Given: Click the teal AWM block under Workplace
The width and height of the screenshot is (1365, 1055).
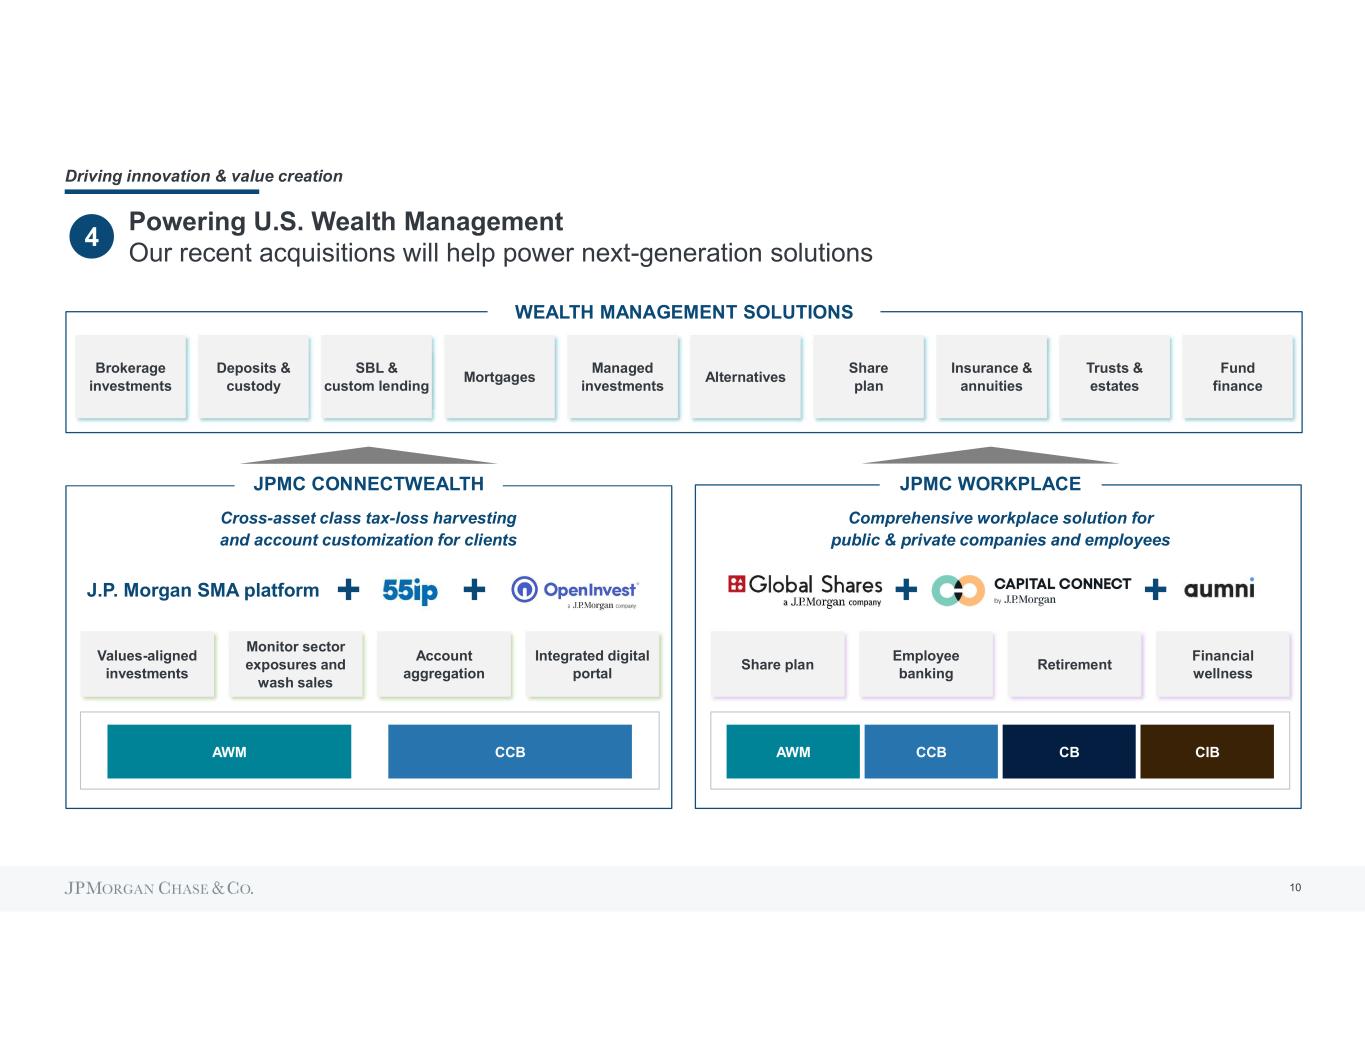Looking at the screenshot, I should (793, 752).
